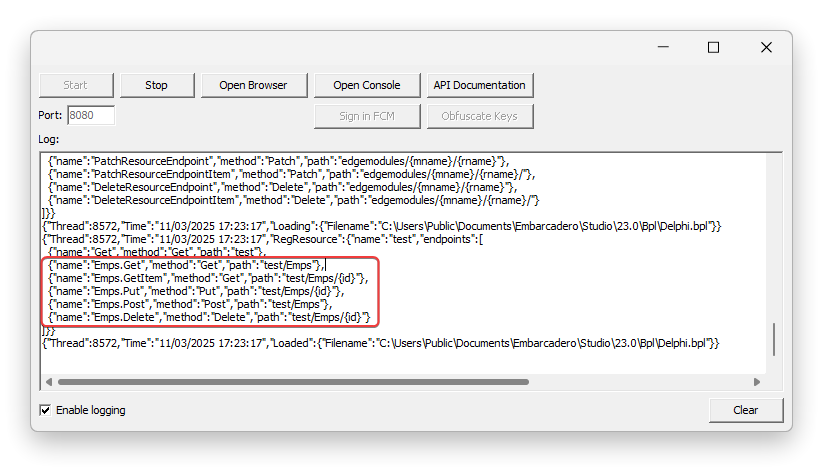Click inside the Port number field
Image resolution: width=823 pixels, height=472 pixels.
91,116
